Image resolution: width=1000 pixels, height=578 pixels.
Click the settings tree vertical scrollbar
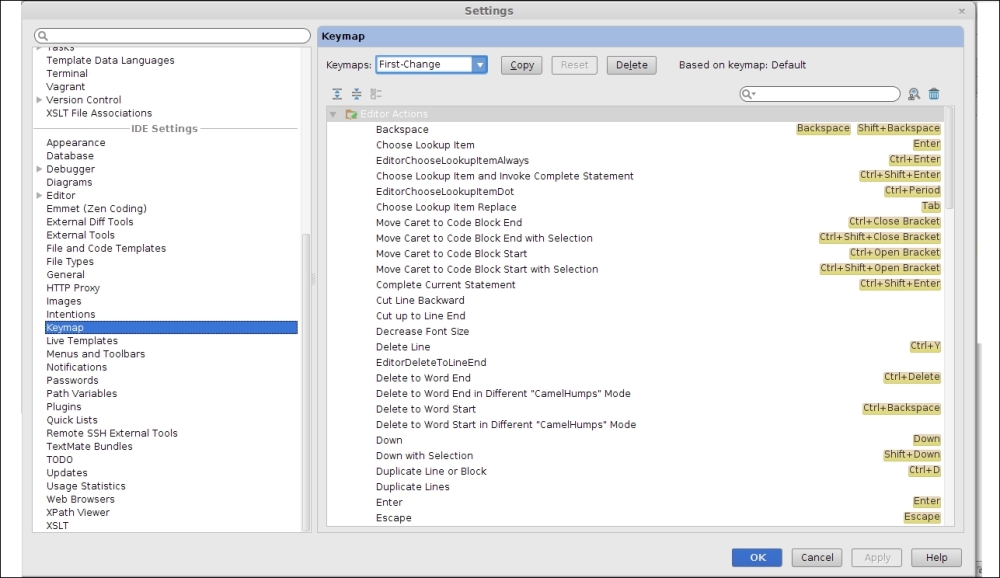pyautogui.click(x=306, y=382)
